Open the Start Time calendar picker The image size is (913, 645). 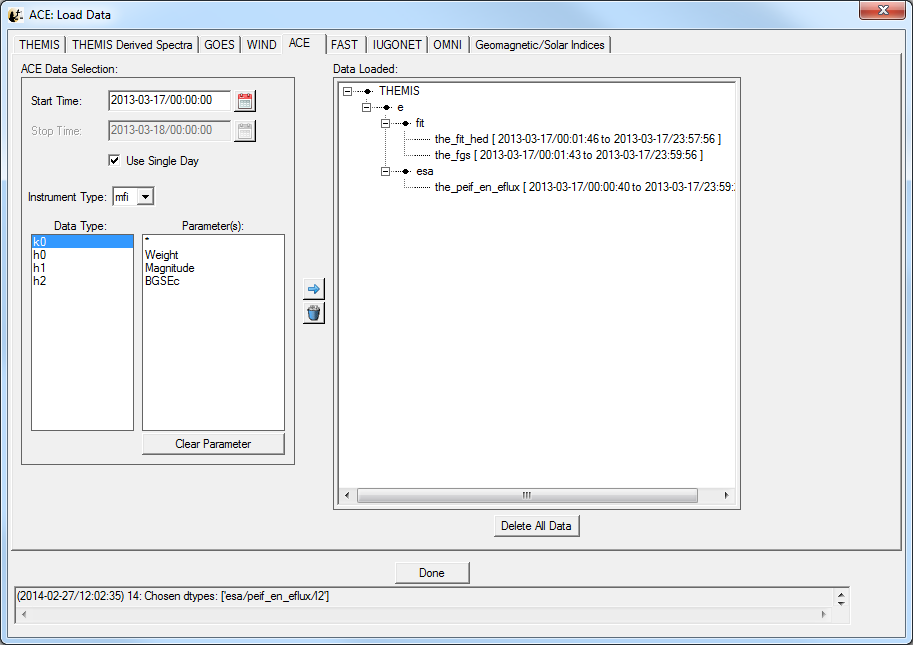pos(245,101)
